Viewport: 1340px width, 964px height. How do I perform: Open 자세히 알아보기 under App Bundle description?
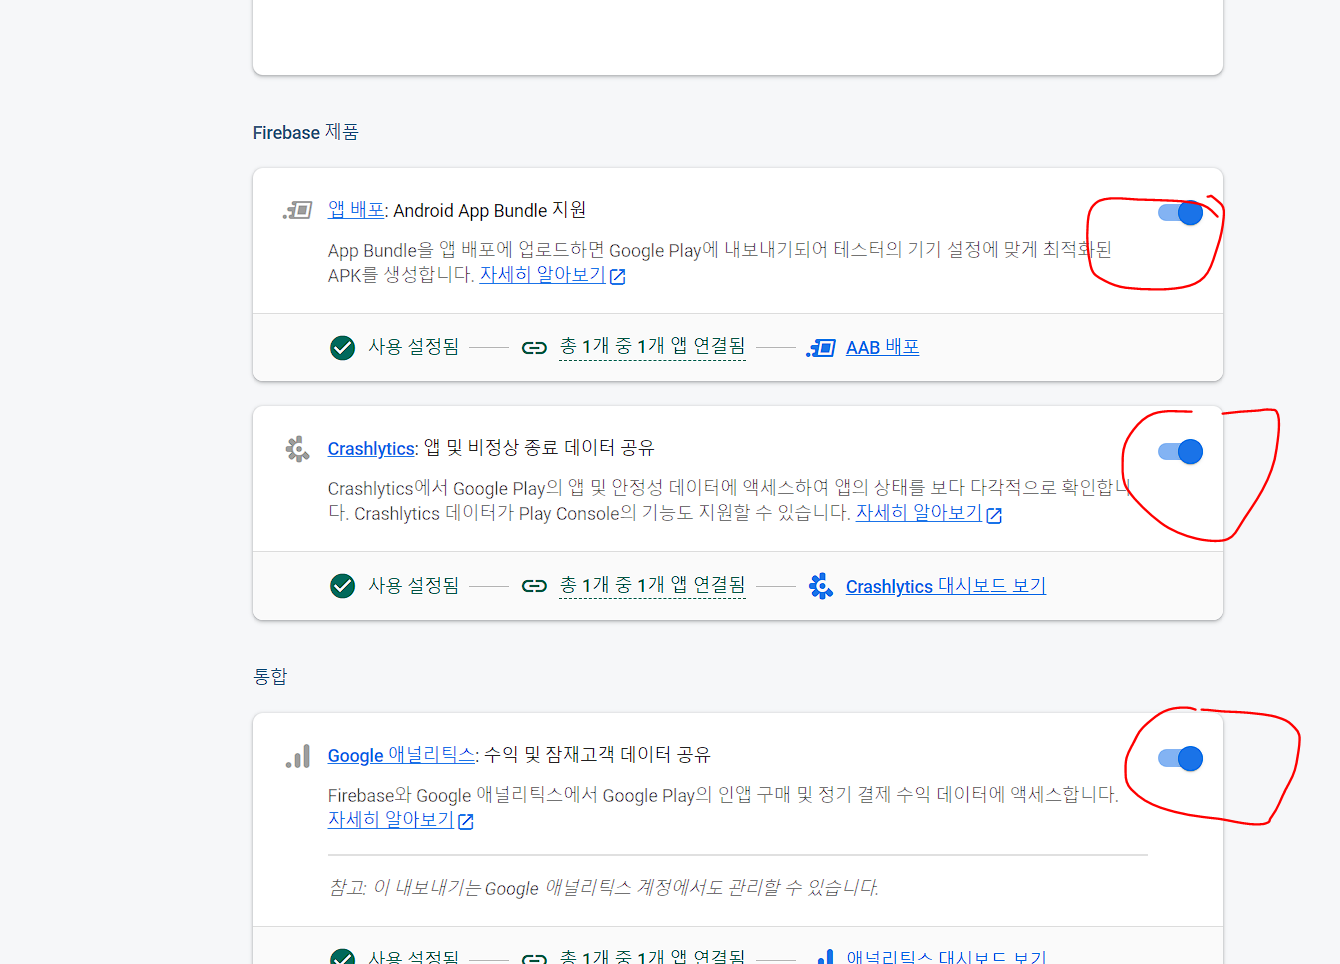542,275
